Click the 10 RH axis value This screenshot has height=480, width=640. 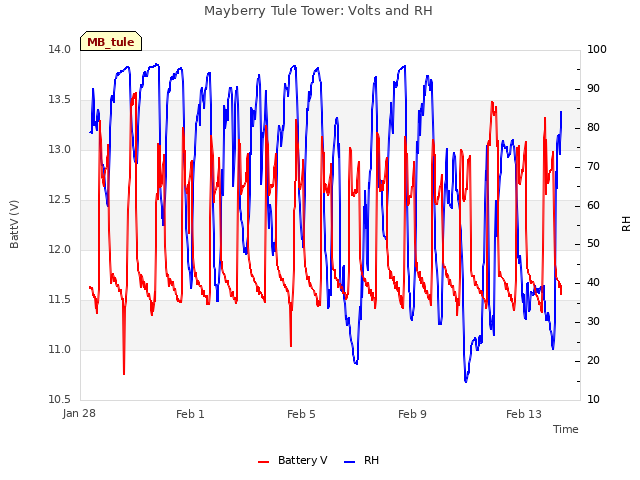pyautogui.click(x=593, y=399)
